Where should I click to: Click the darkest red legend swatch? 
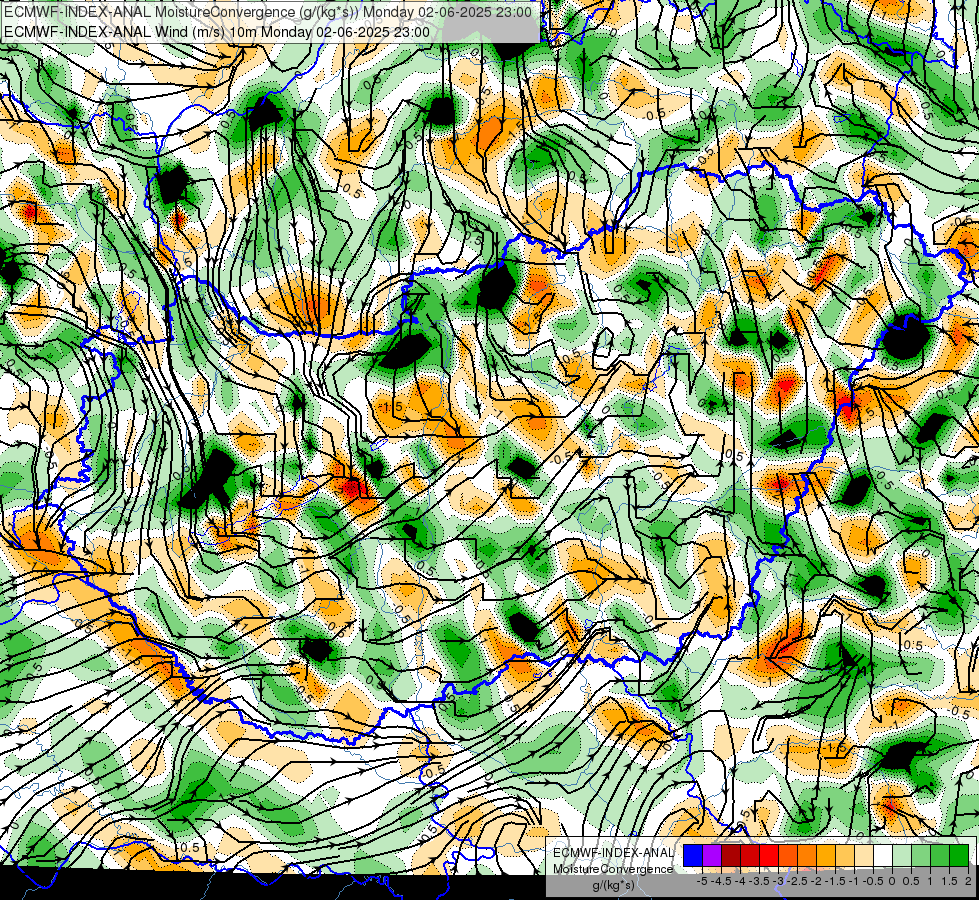[x=731, y=856]
